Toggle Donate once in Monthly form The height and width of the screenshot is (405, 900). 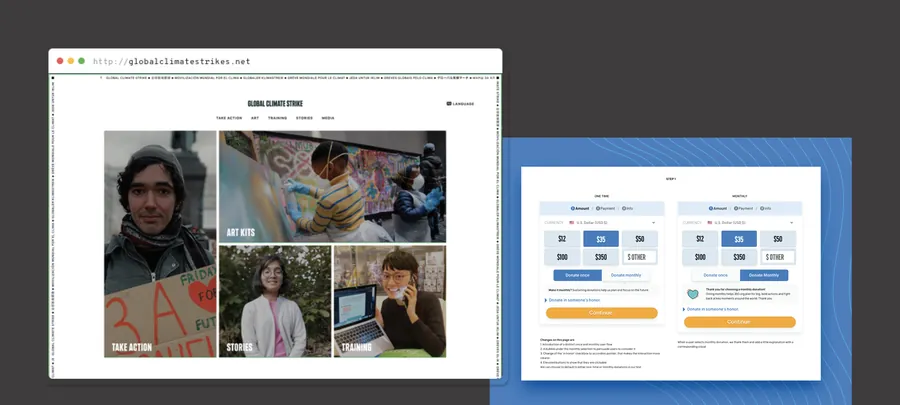[716, 275]
